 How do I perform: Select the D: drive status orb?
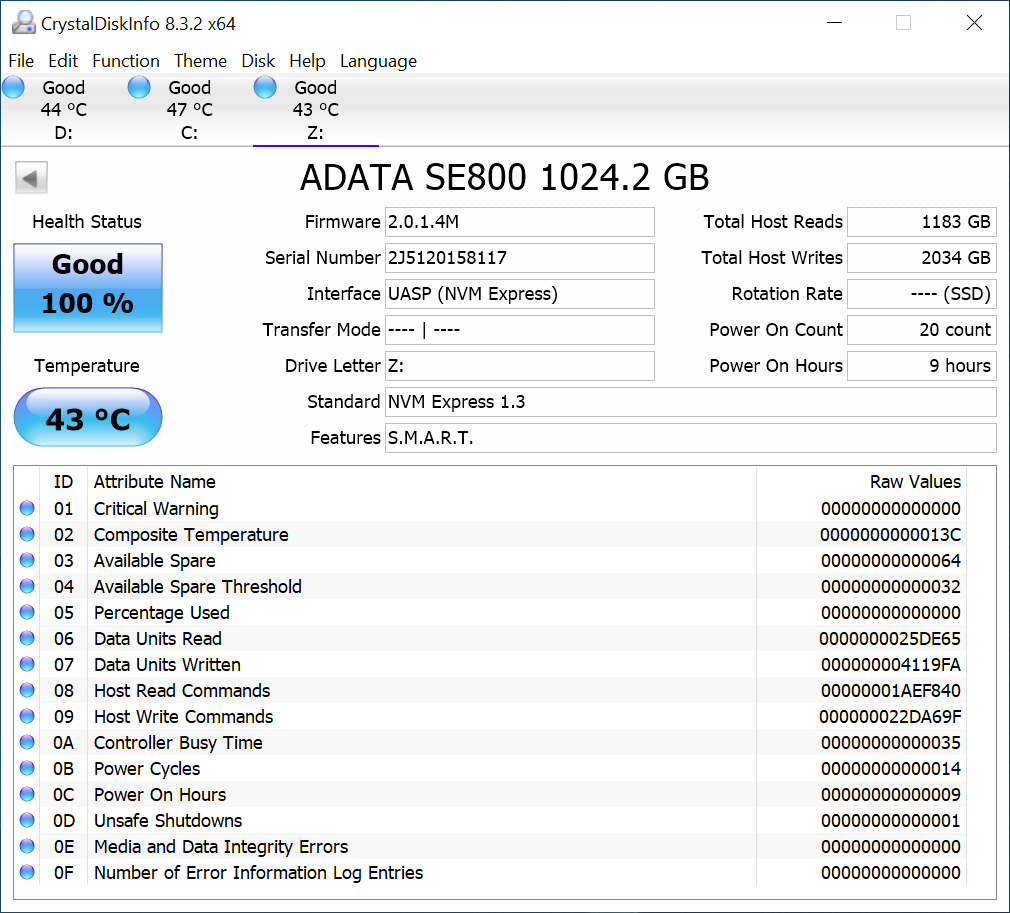(14, 88)
